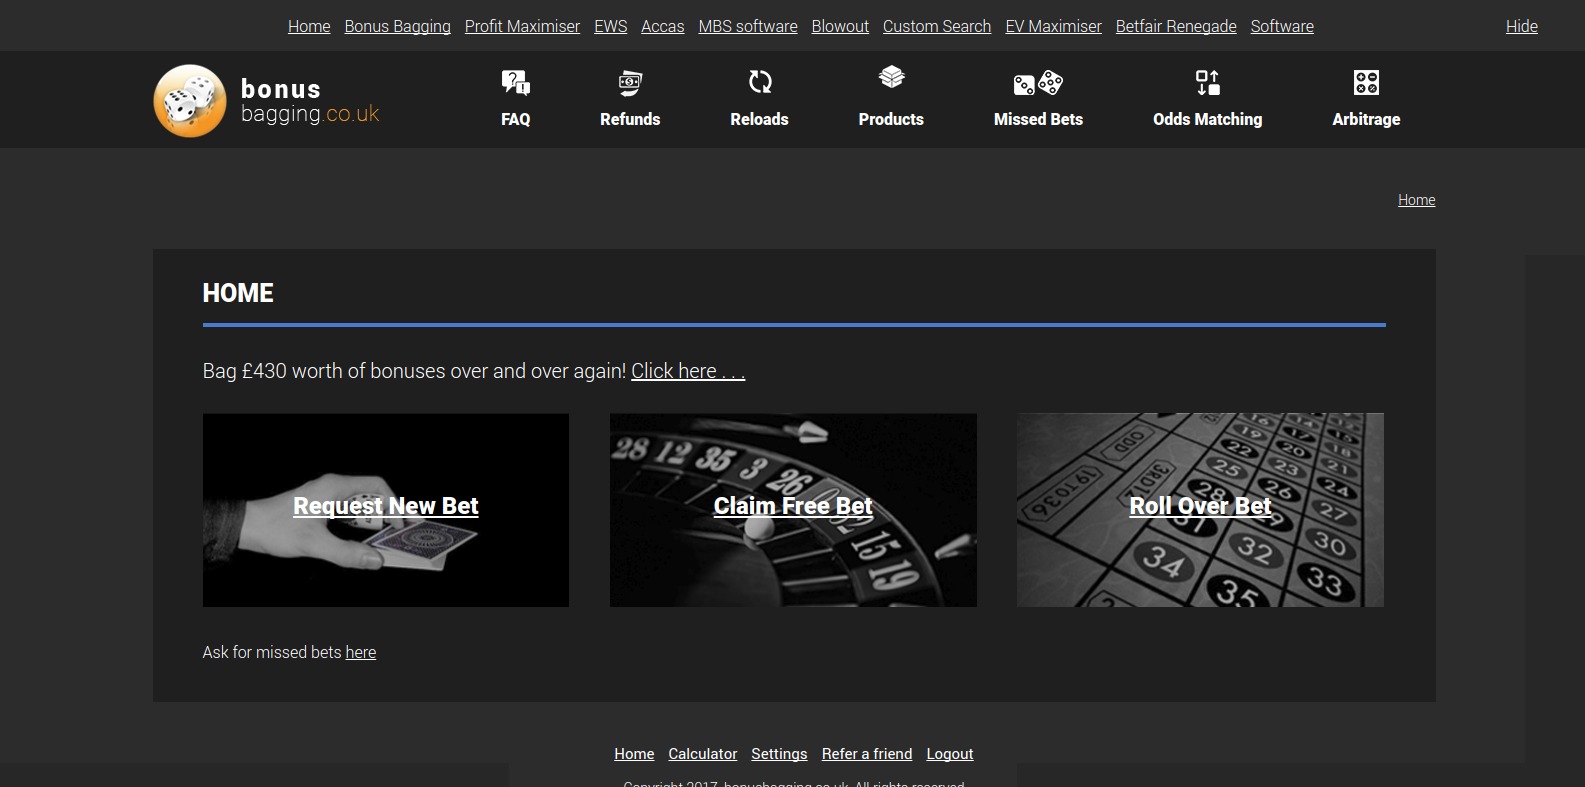This screenshot has width=1585, height=787.
Task: Click the bonus bagging.co.uk logo text
Action: pos(310,101)
